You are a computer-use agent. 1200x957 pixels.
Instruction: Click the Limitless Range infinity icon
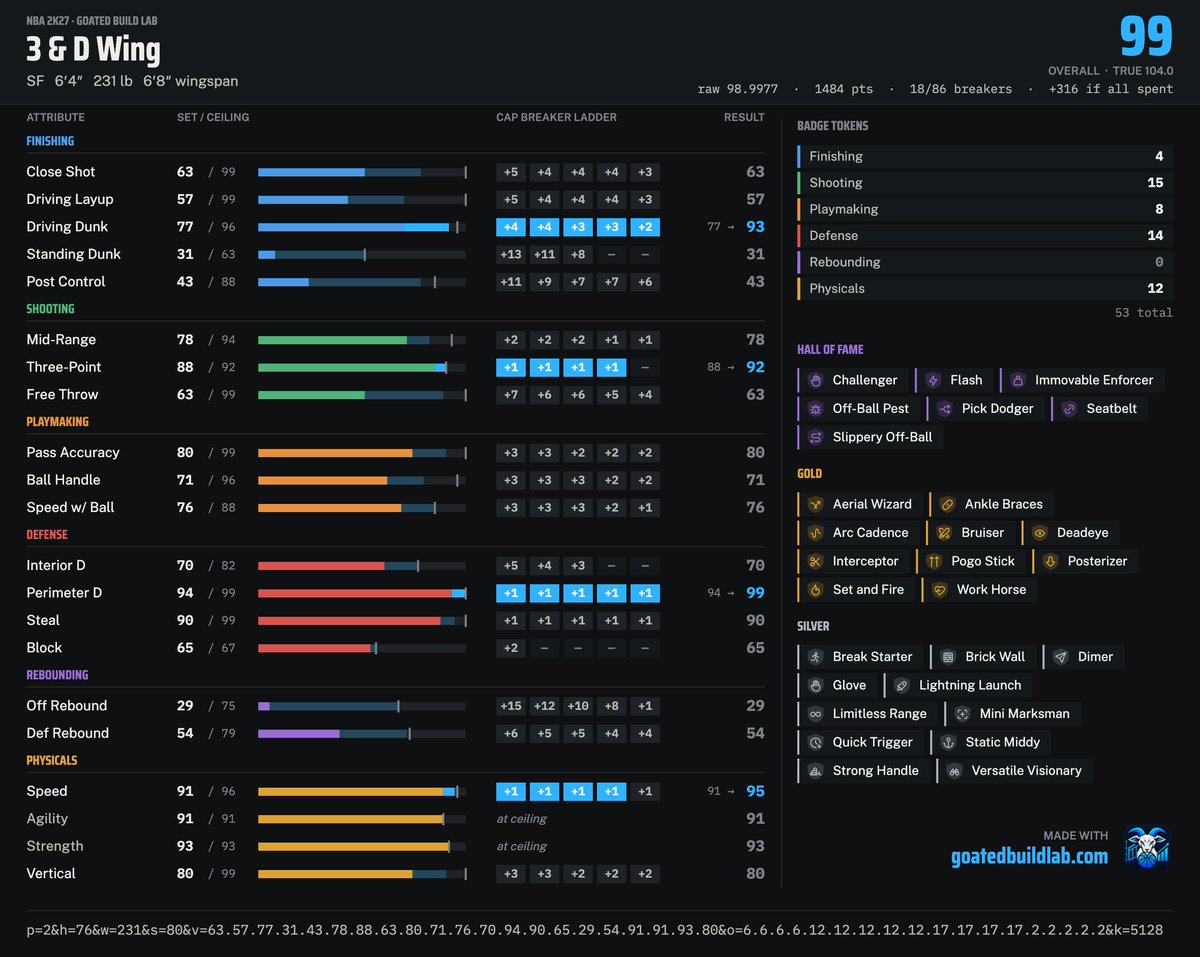(x=815, y=714)
